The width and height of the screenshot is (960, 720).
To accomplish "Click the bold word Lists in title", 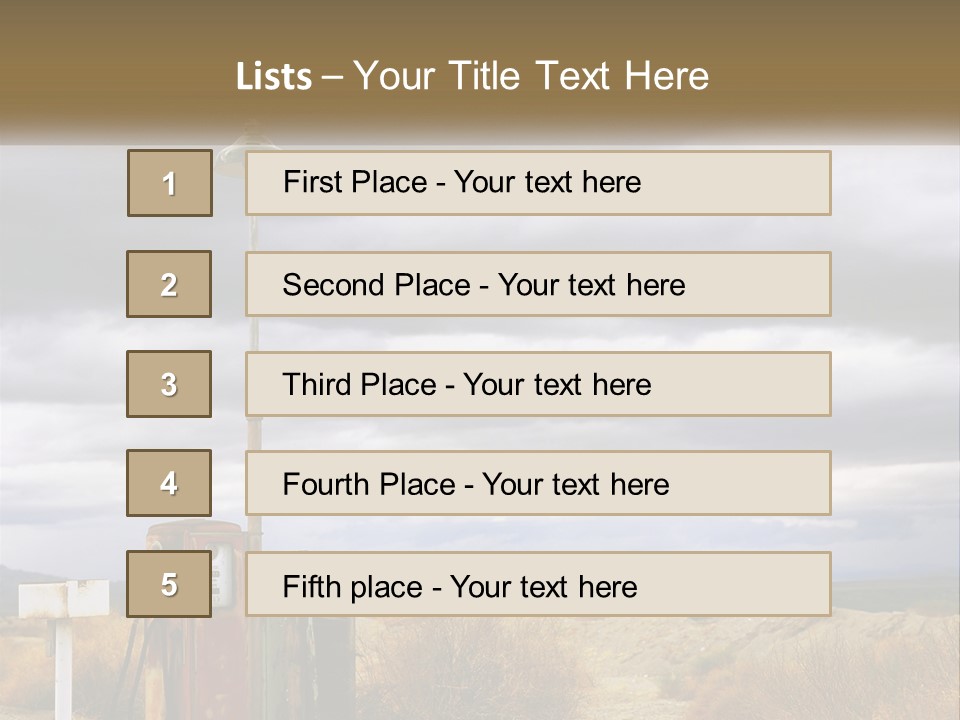I will [x=274, y=77].
